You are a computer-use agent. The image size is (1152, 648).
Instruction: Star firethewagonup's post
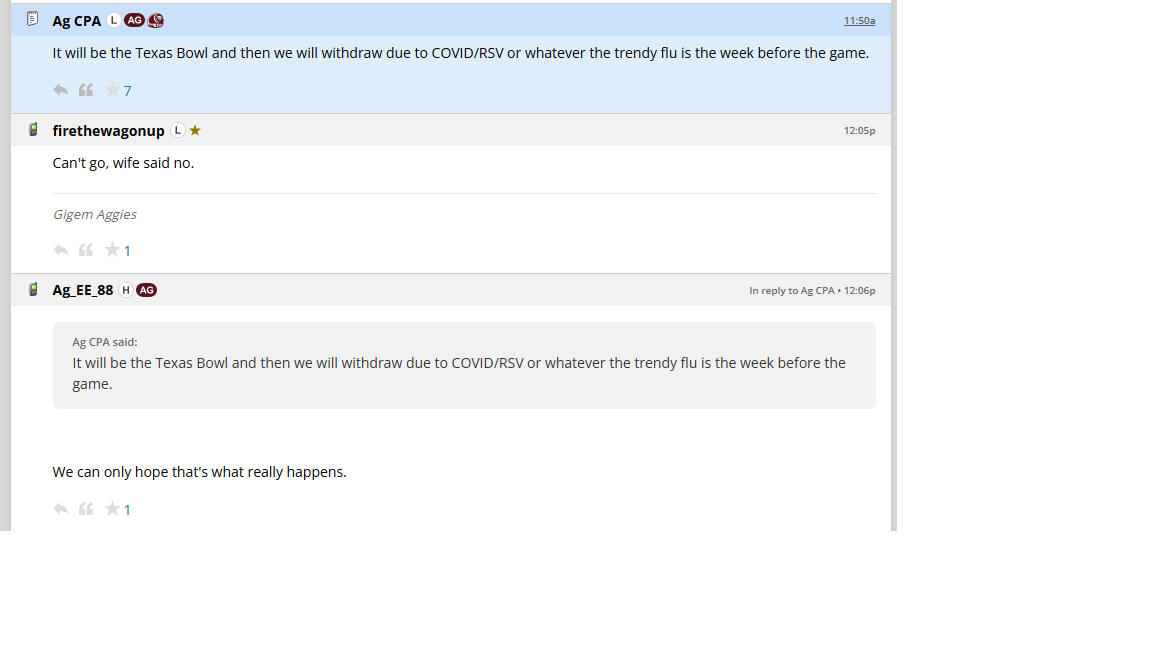pos(112,250)
